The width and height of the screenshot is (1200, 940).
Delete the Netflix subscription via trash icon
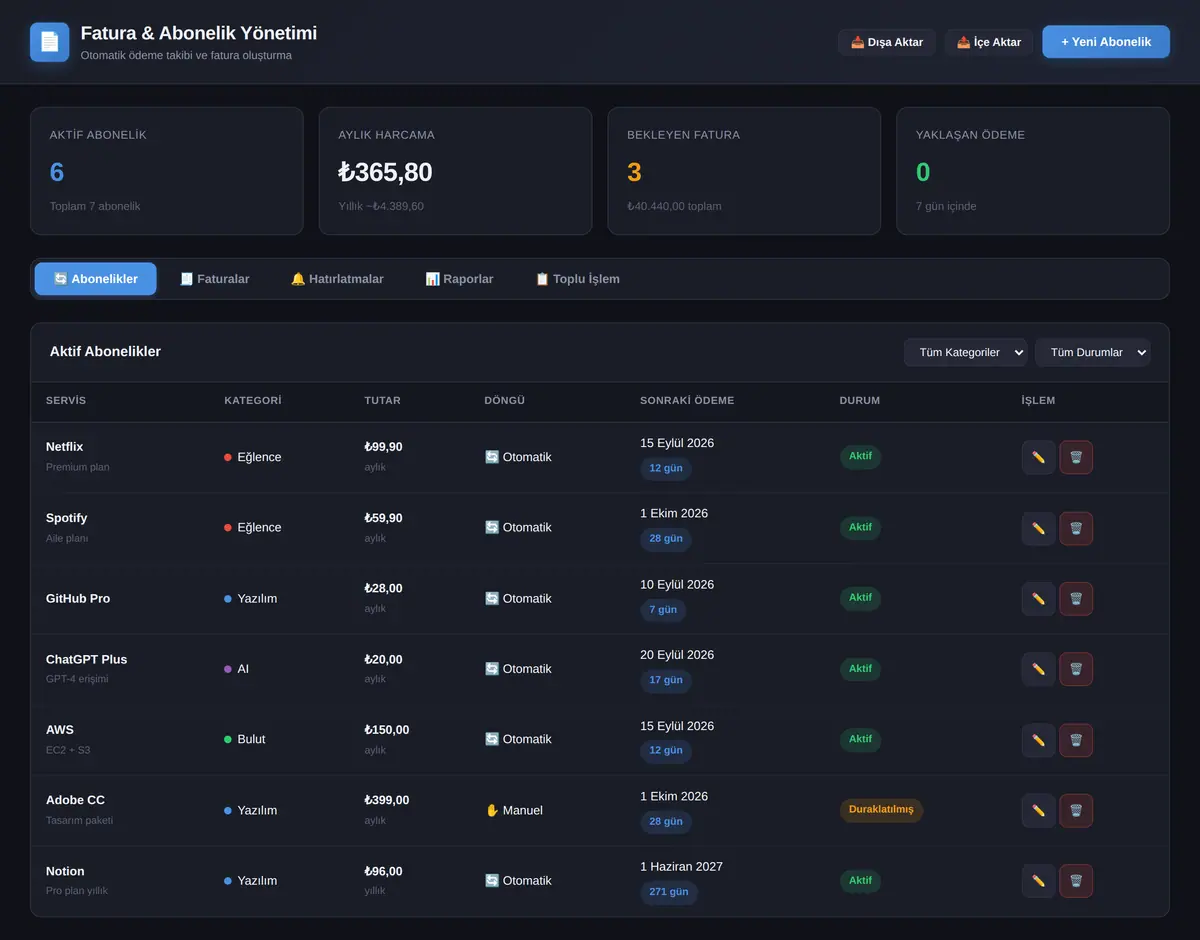(x=1076, y=457)
